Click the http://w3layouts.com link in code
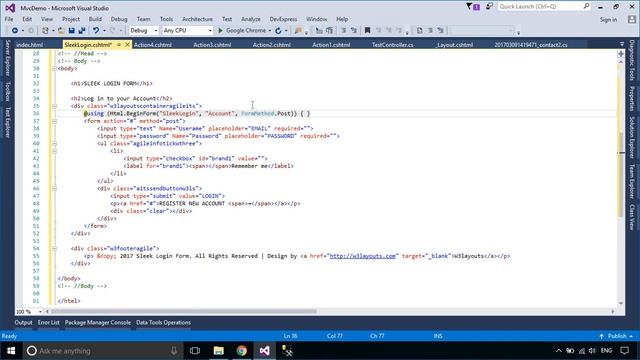The image size is (640, 360). pyautogui.click(x=362, y=256)
